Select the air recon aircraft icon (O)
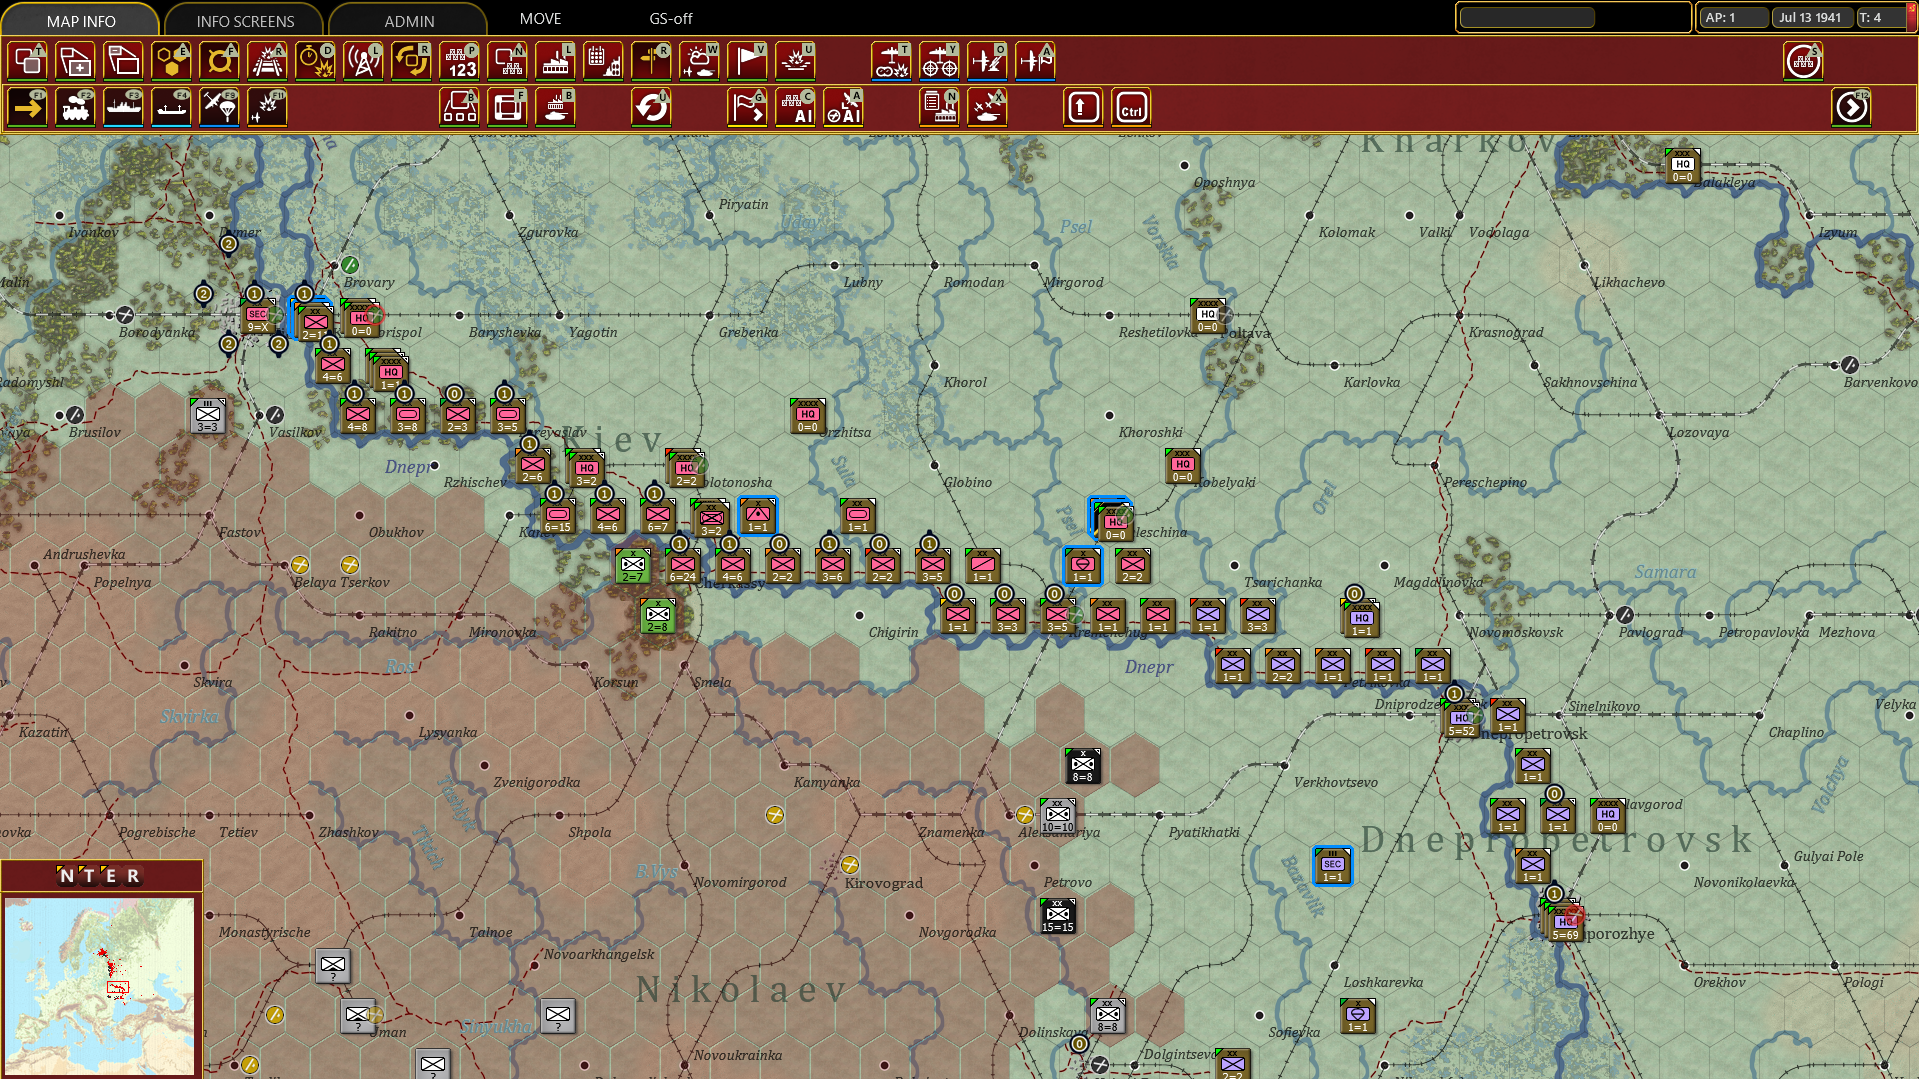 (x=988, y=61)
